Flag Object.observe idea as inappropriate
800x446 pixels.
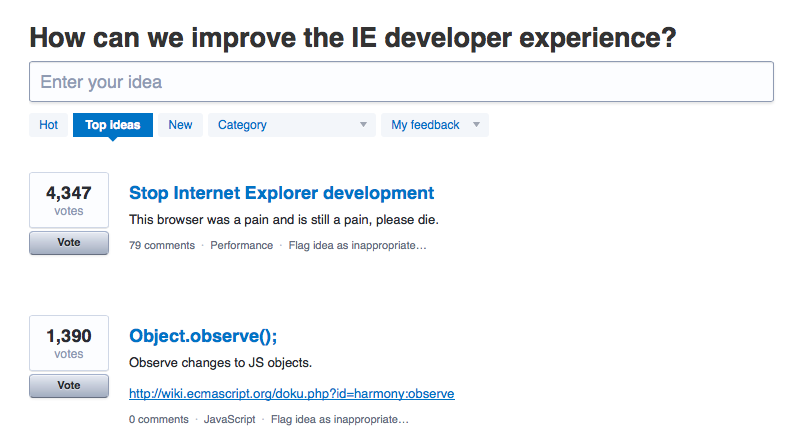pyautogui.click(x=340, y=419)
